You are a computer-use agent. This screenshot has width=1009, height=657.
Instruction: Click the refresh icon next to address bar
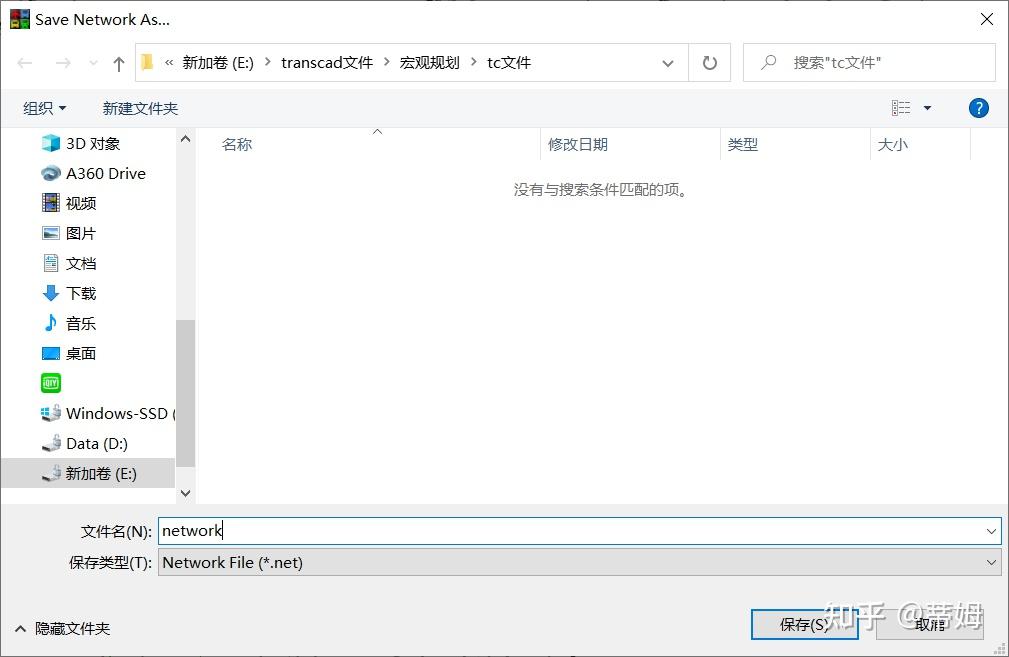coord(709,62)
